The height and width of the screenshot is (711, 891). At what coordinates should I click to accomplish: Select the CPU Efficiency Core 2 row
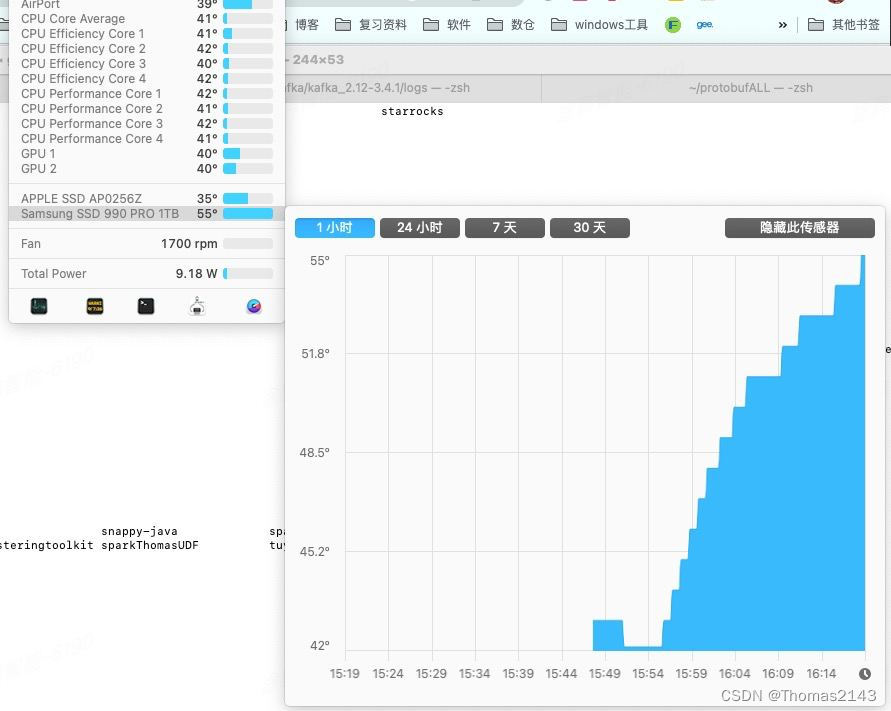tap(147, 49)
